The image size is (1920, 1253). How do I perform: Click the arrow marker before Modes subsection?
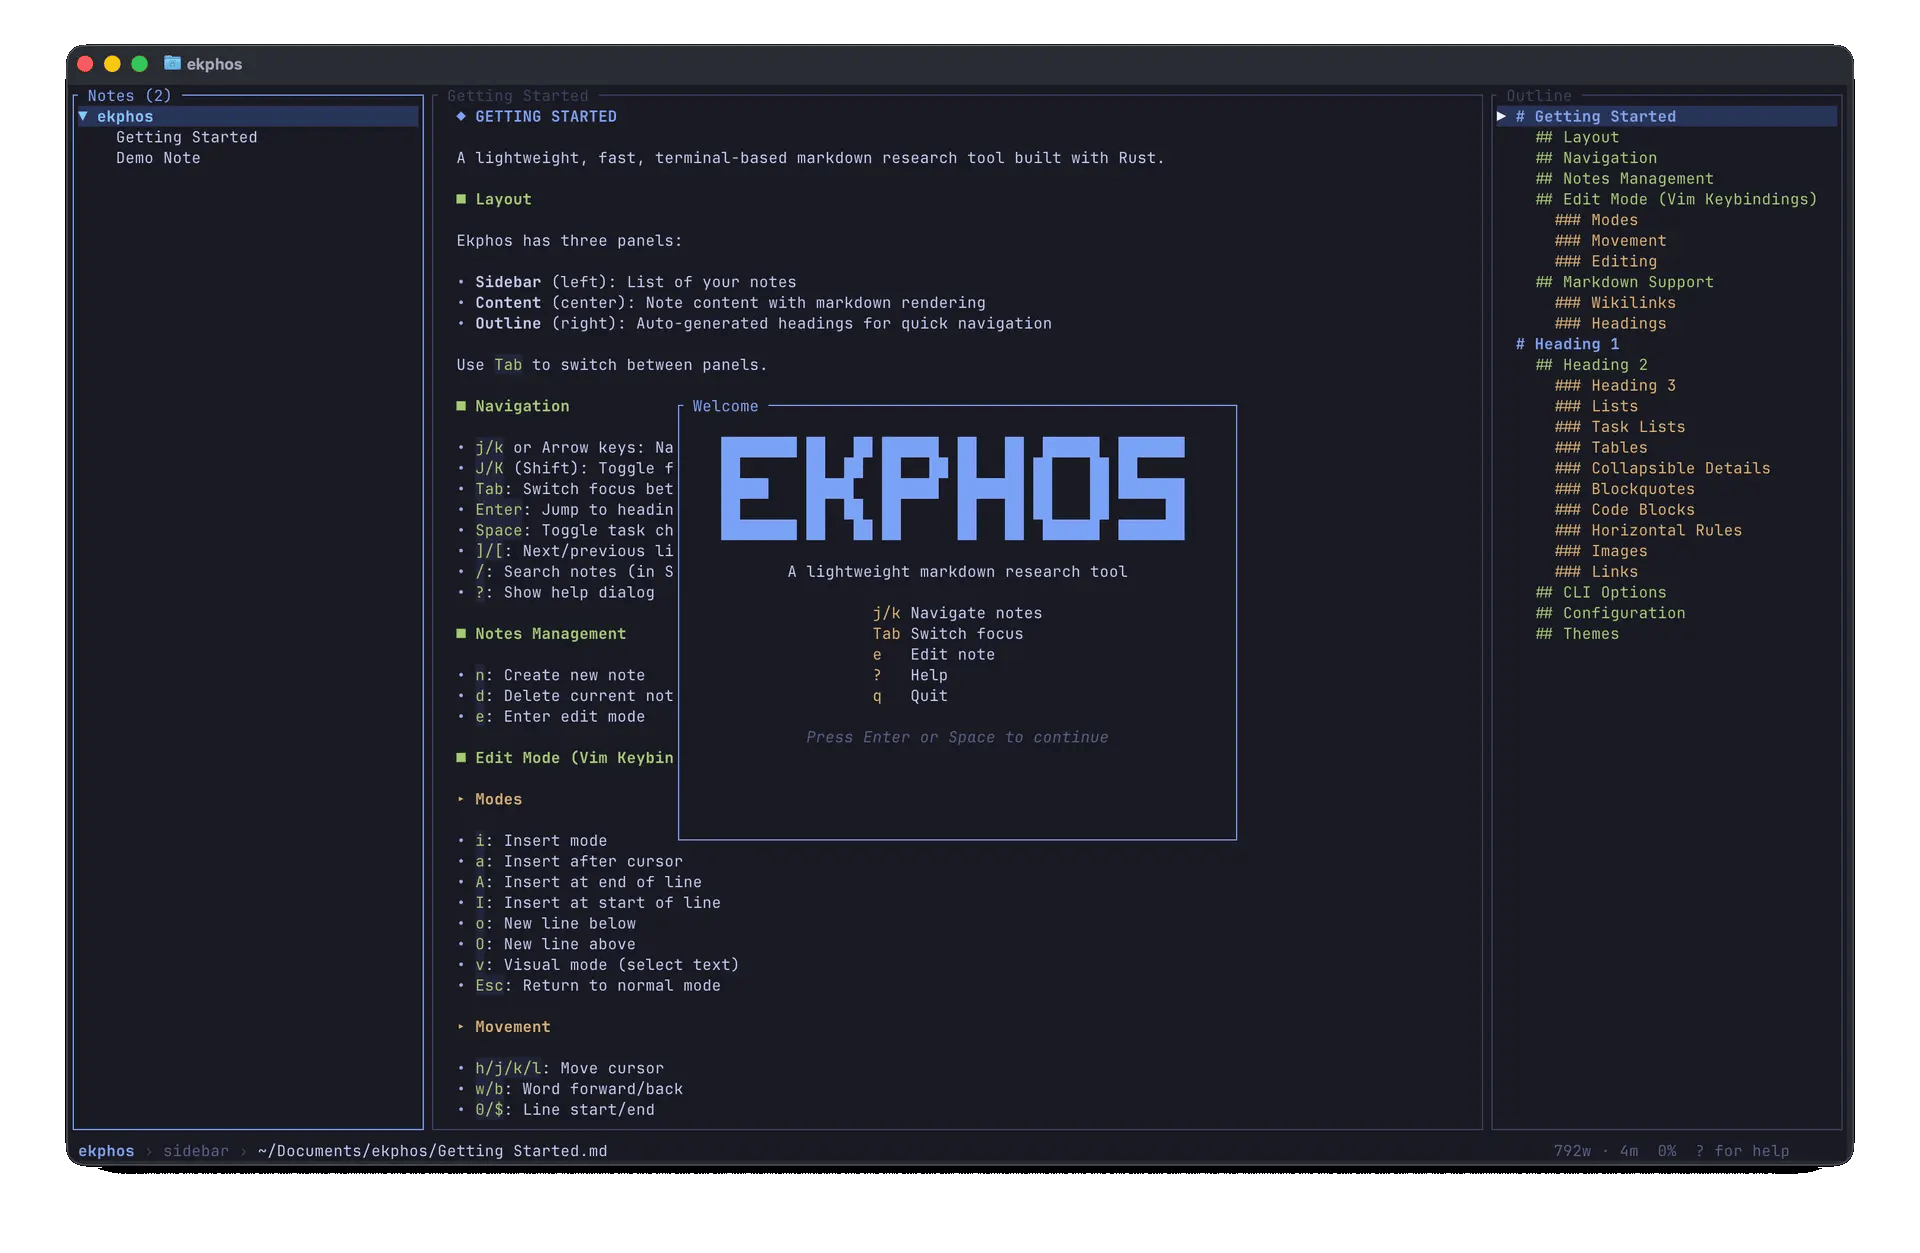(x=462, y=799)
